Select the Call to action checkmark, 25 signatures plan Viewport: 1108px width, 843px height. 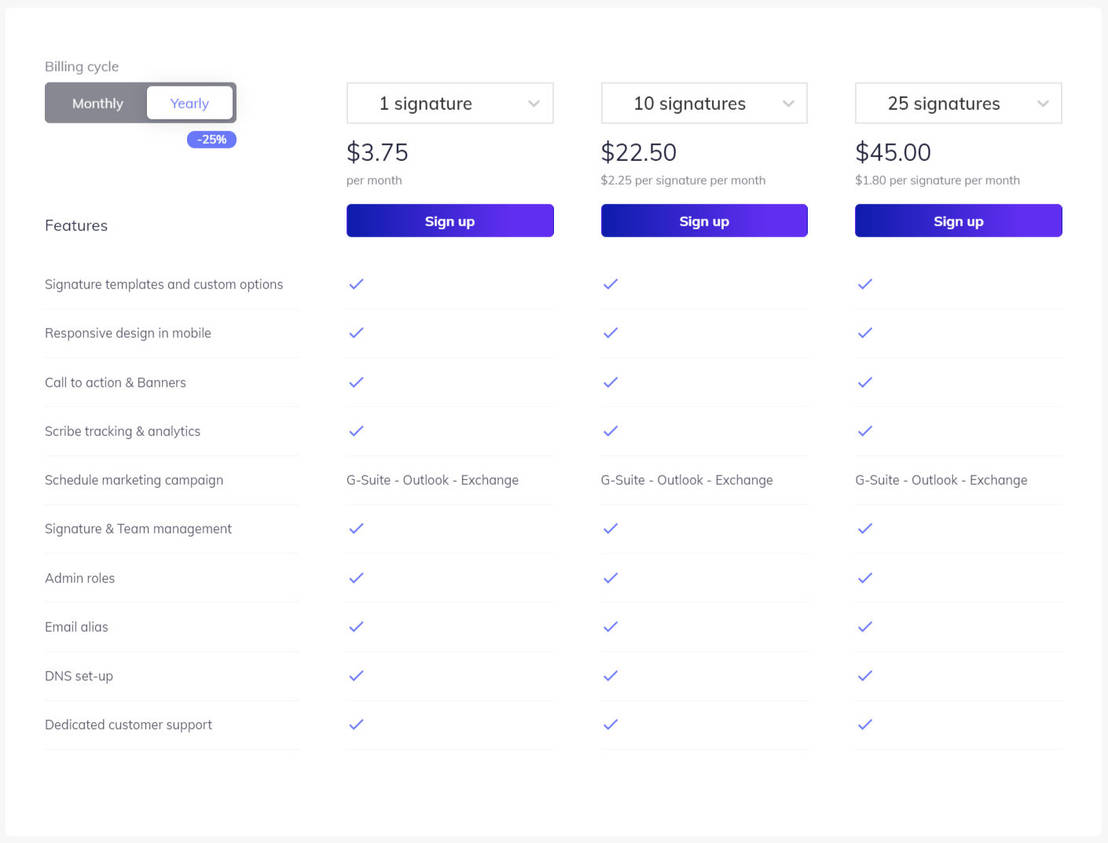[x=865, y=382]
